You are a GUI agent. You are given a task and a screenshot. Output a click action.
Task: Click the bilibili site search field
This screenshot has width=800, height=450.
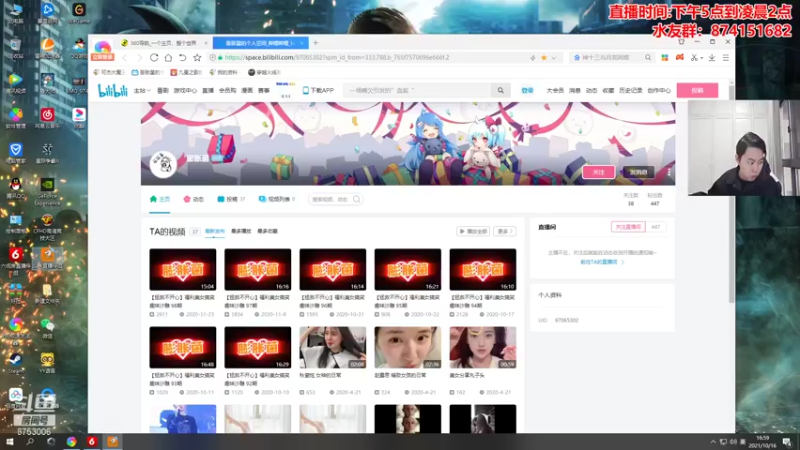(416, 90)
